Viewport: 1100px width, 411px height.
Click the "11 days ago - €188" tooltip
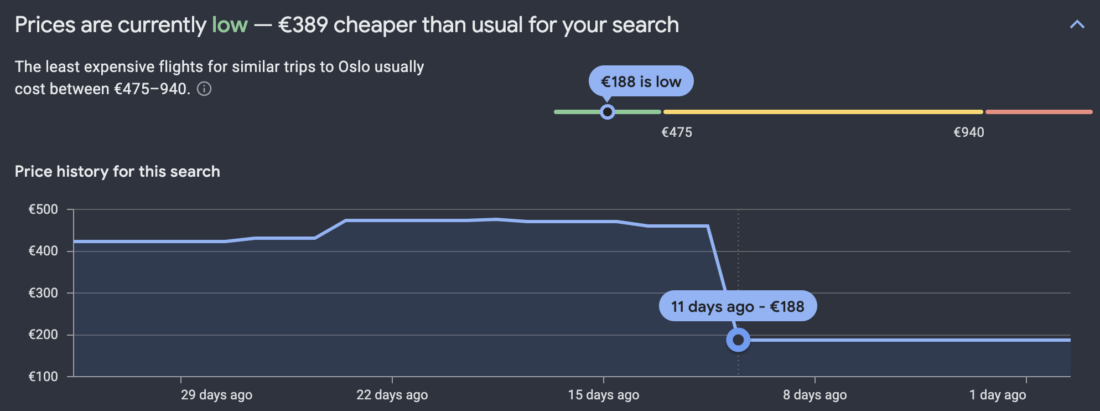click(x=738, y=306)
